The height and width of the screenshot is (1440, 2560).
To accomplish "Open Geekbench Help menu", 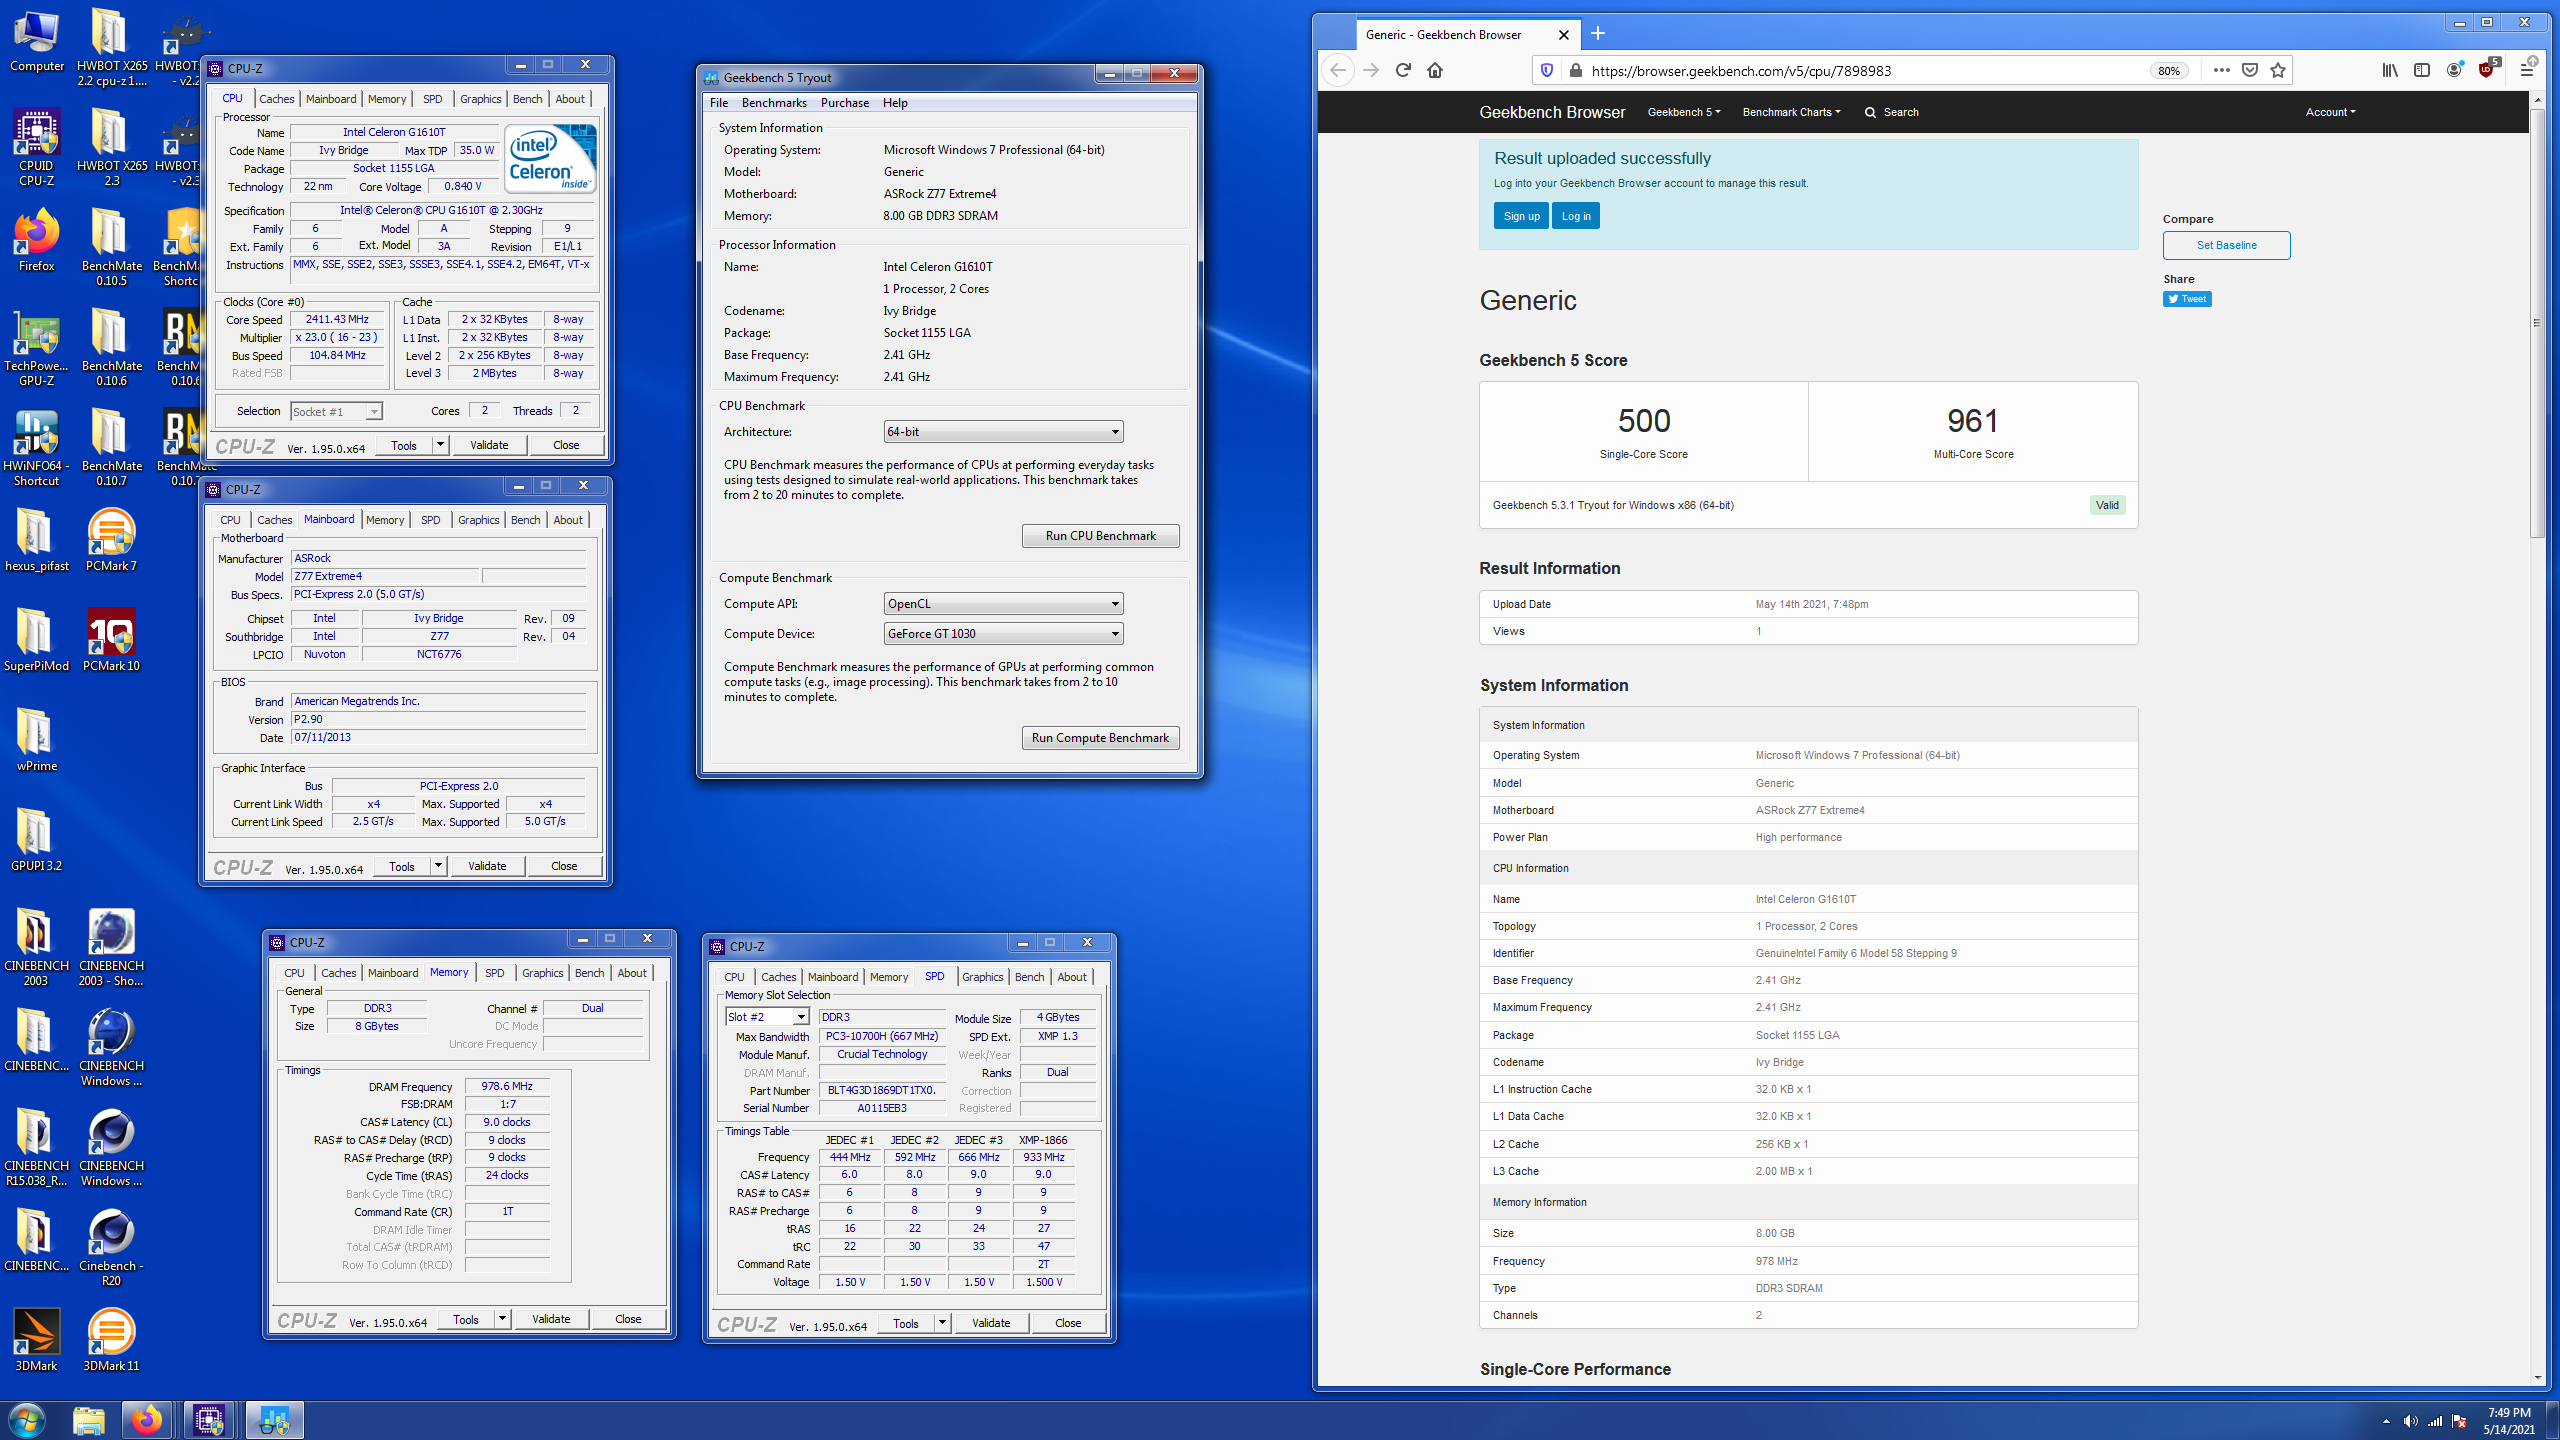I will click(895, 103).
